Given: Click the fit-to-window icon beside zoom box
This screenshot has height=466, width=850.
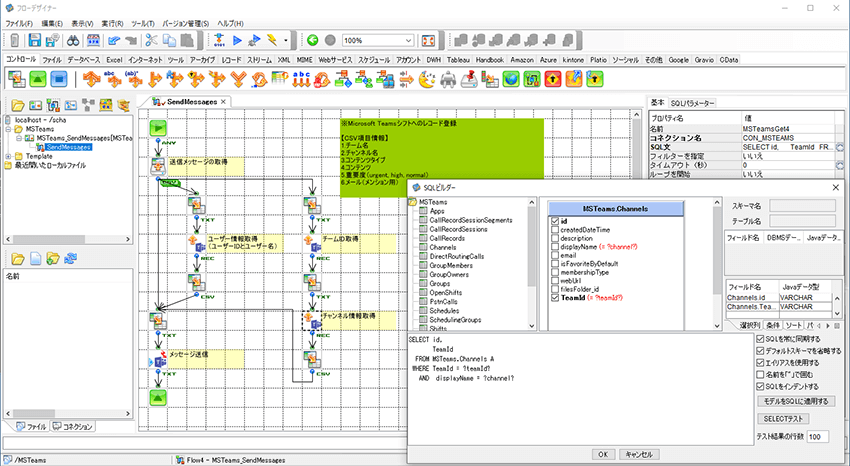Looking at the screenshot, I should [x=428, y=40].
